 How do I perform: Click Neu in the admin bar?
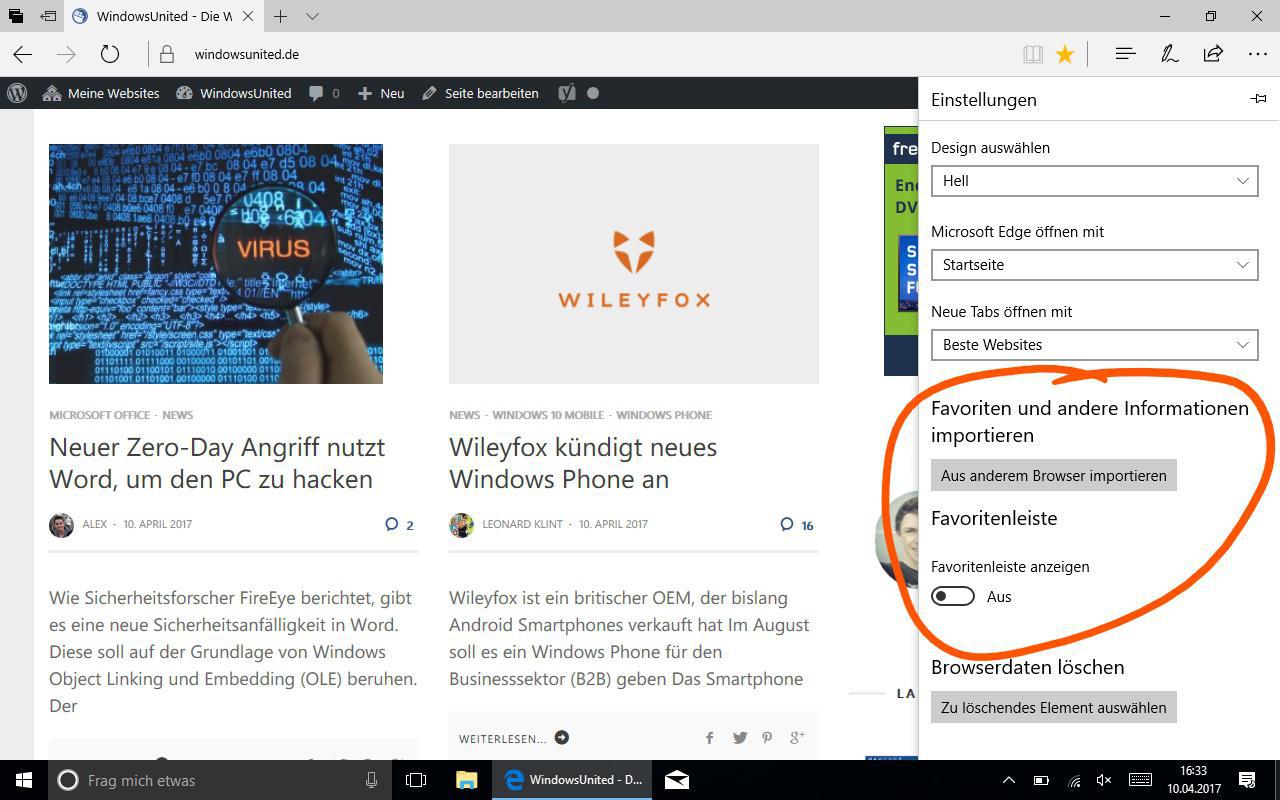pos(381,93)
